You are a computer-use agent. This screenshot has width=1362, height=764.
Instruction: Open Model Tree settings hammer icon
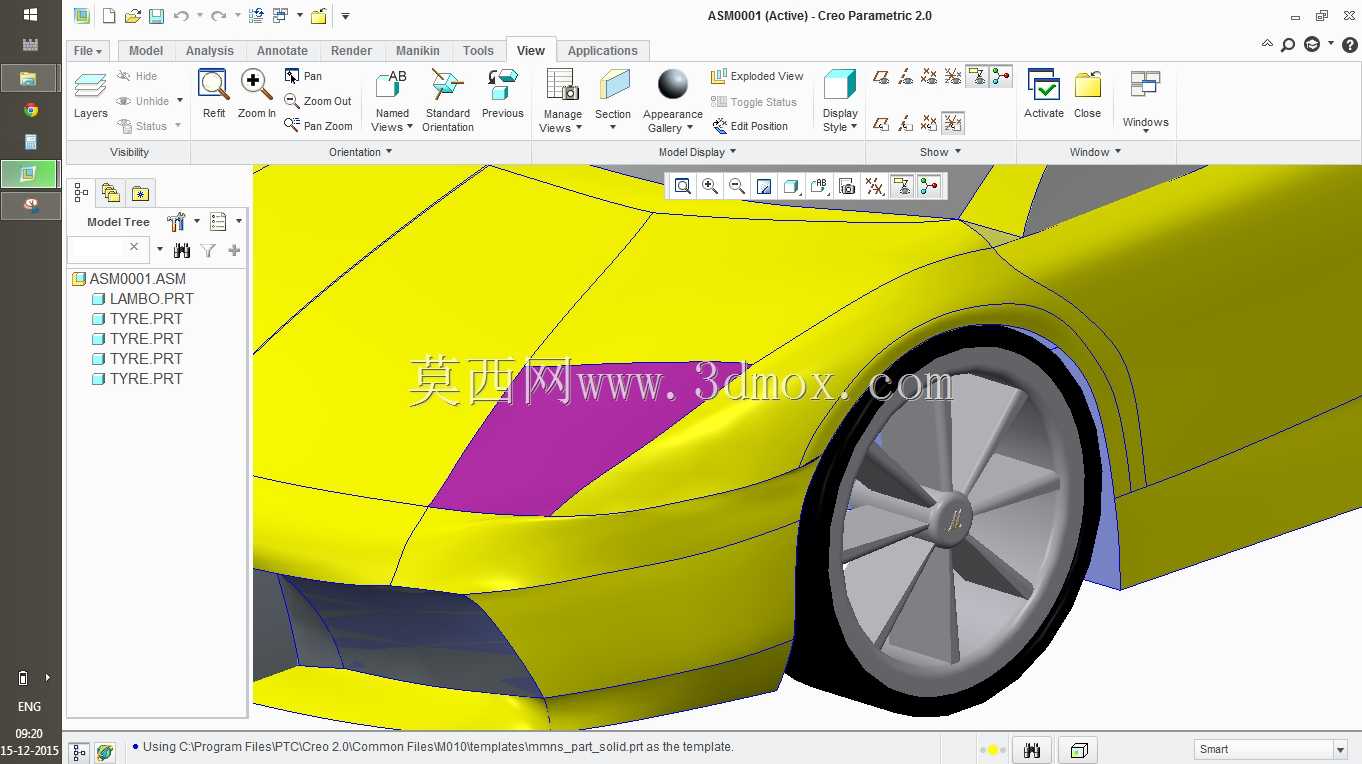[177, 222]
